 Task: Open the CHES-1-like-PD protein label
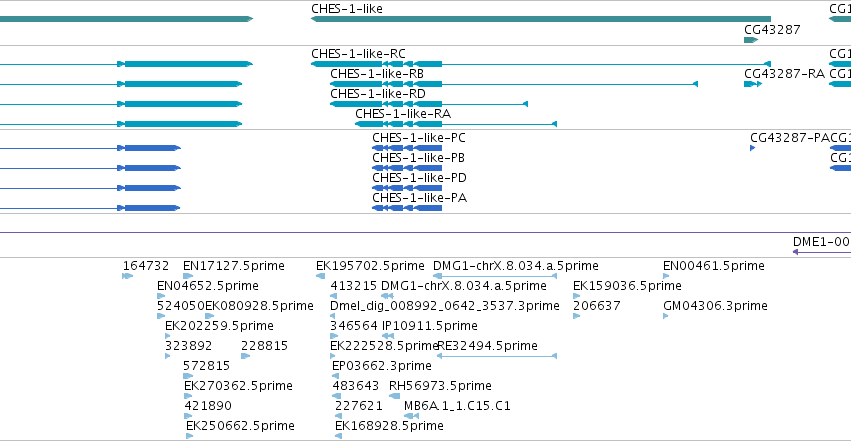(419, 178)
